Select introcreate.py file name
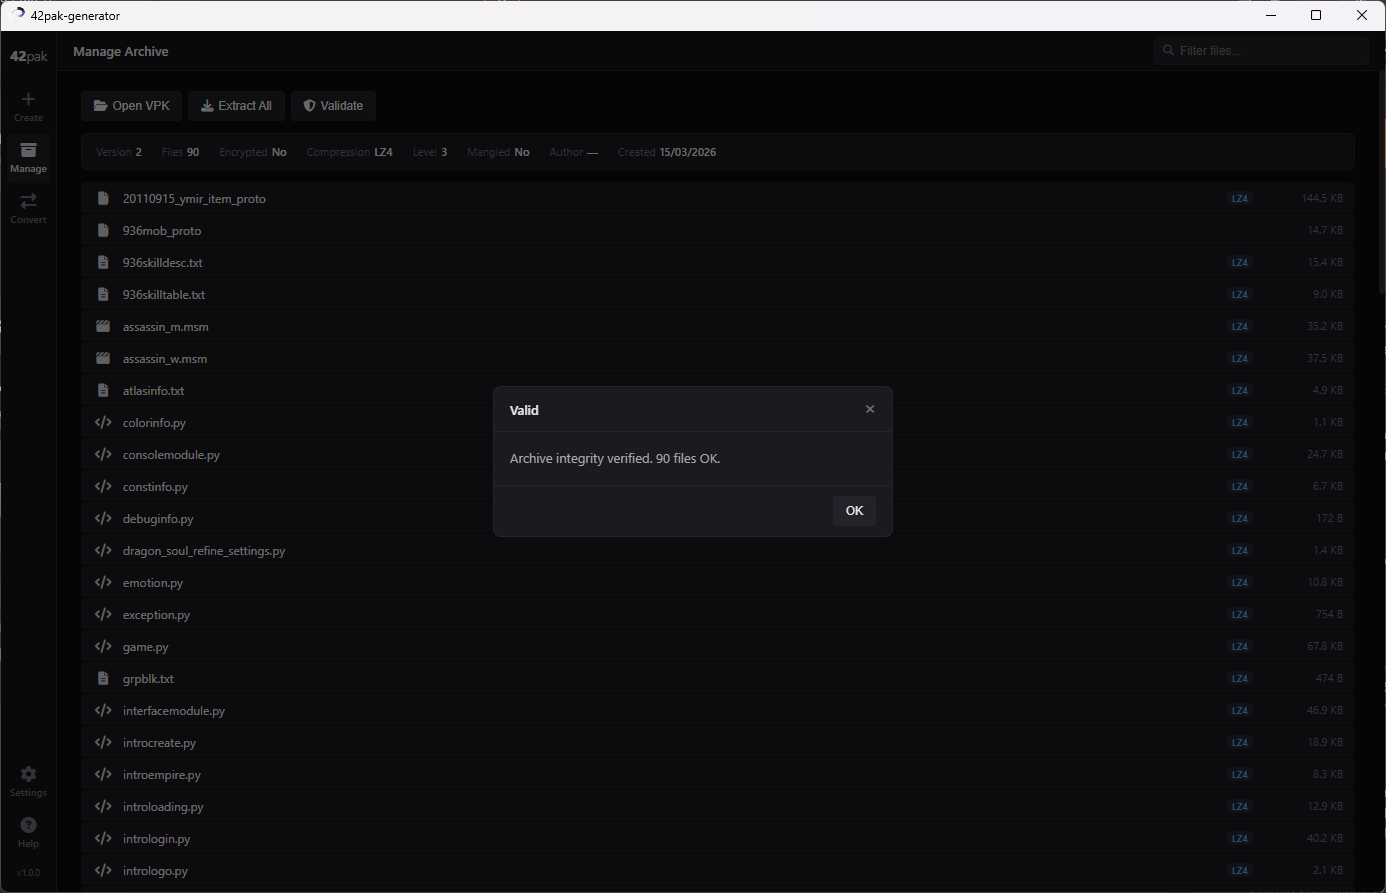1386x893 pixels. [159, 743]
